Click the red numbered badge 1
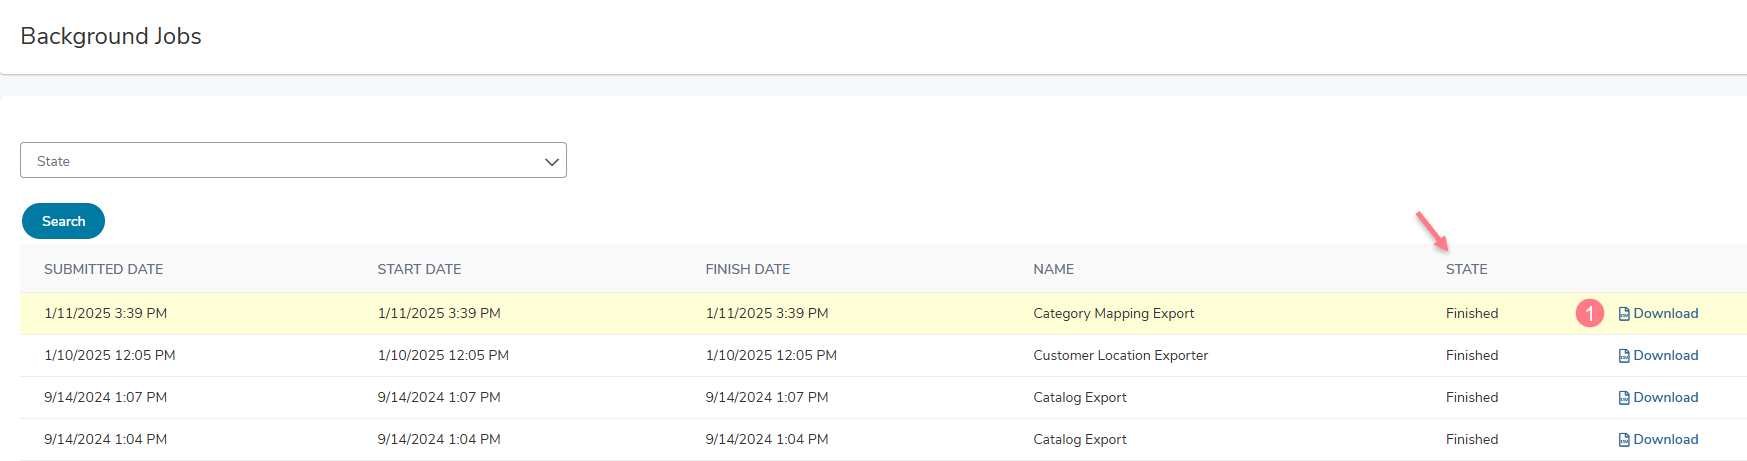The image size is (1747, 461). (x=1590, y=313)
